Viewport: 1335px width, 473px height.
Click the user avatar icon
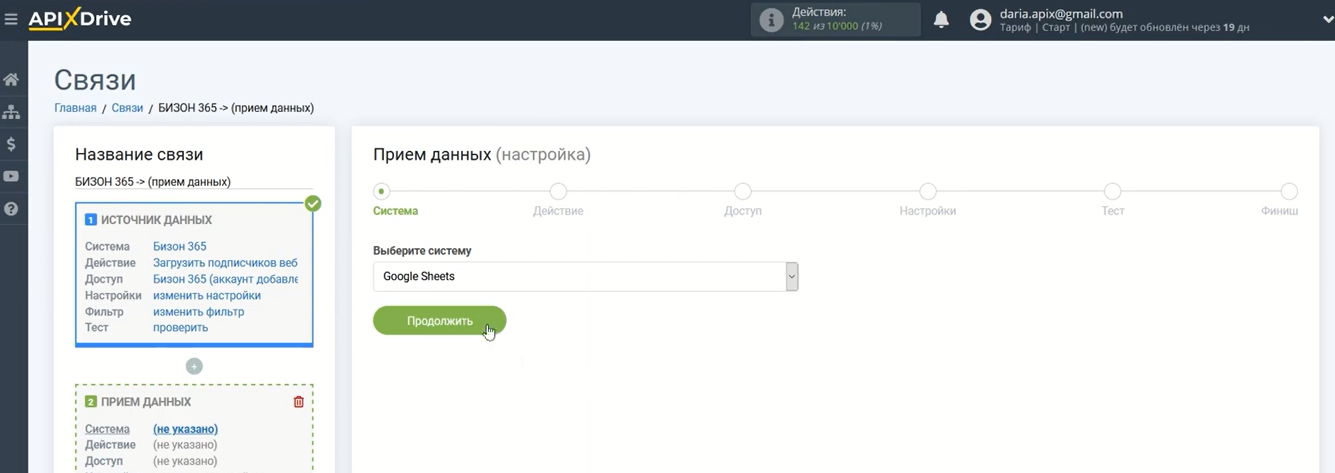981,20
